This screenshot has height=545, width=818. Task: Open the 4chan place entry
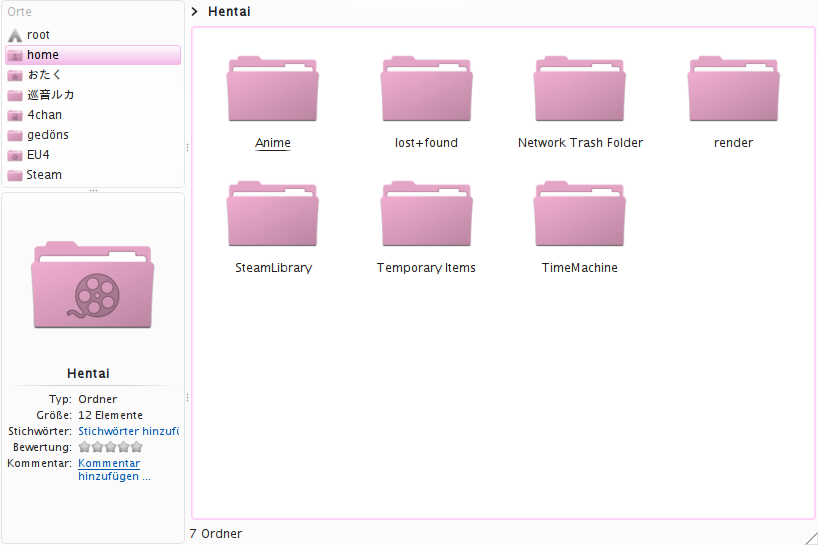coord(93,115)
